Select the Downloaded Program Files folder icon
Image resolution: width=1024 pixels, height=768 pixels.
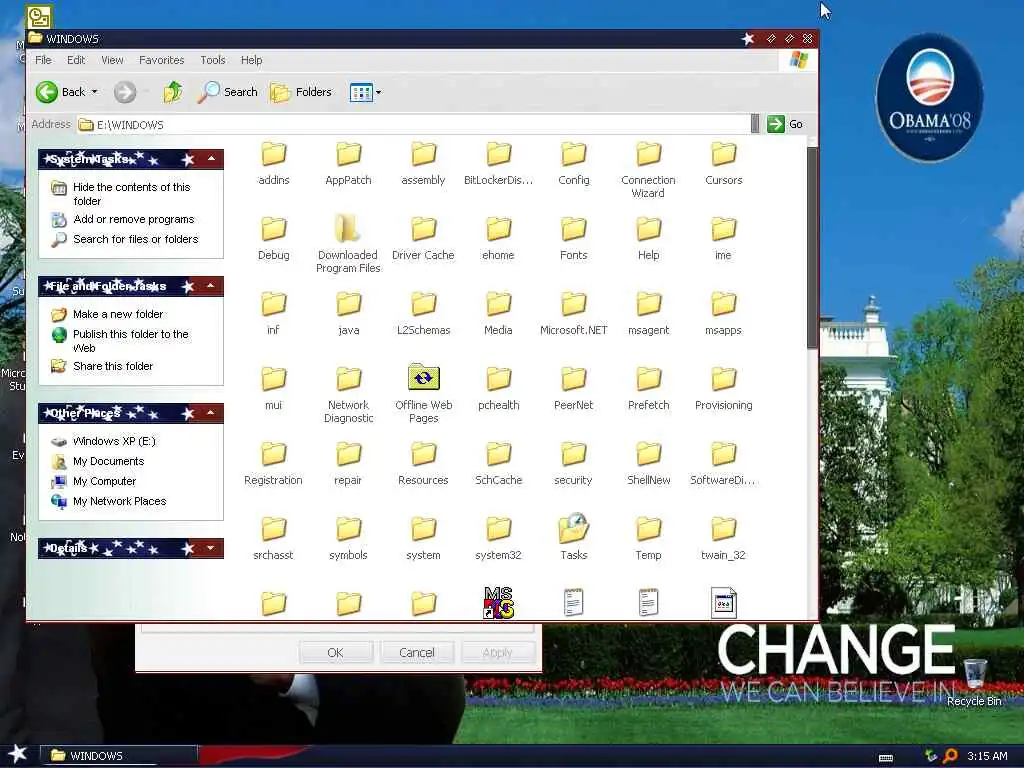tap(348, 229)
